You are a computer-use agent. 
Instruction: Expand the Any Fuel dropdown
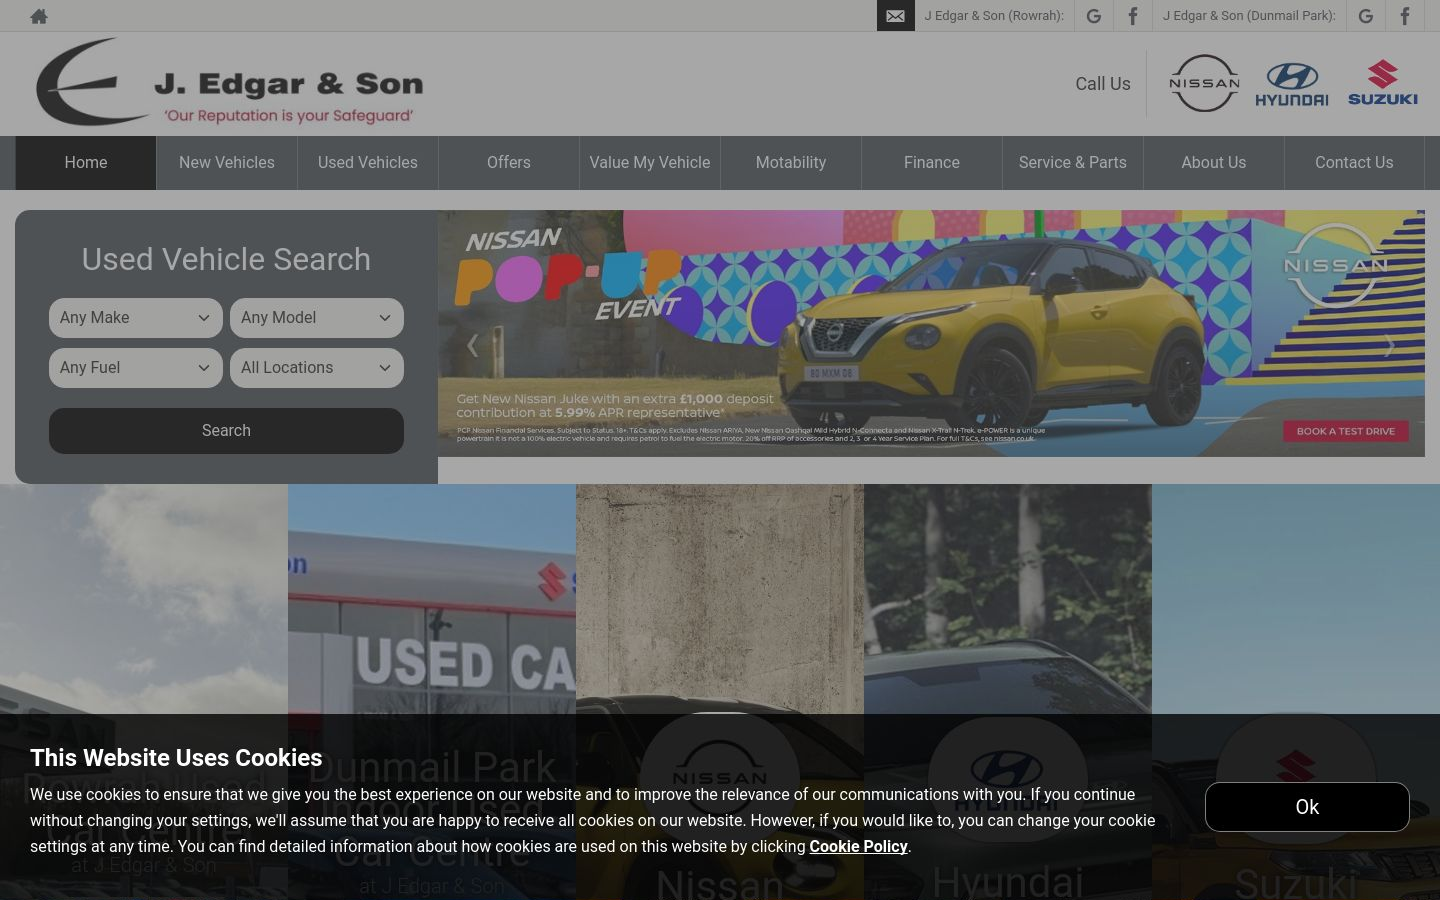pyautogui.click(x=136, y=368)
